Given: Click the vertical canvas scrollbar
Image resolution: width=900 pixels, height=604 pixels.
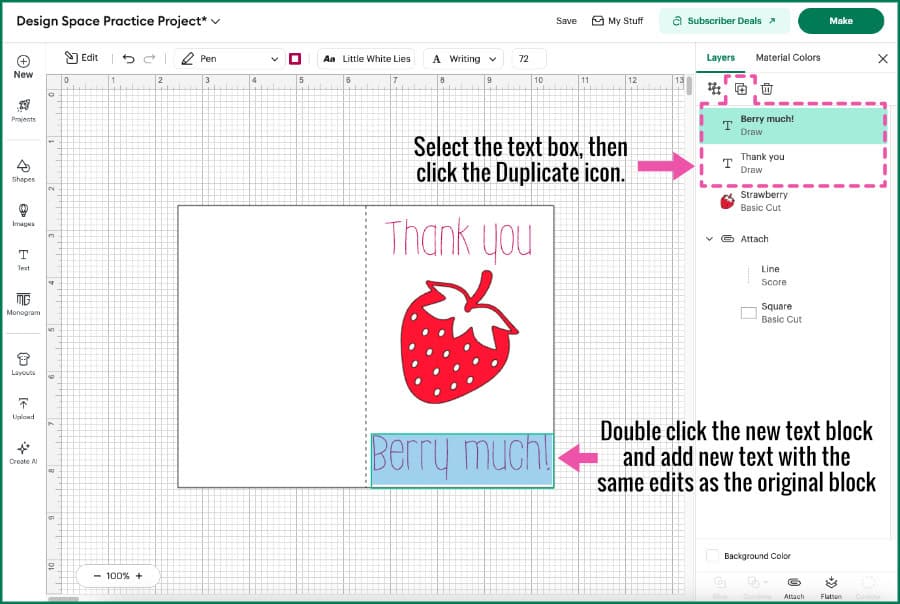Looking at the screenshot, I should pyautogui.click(x=689, y=86).
